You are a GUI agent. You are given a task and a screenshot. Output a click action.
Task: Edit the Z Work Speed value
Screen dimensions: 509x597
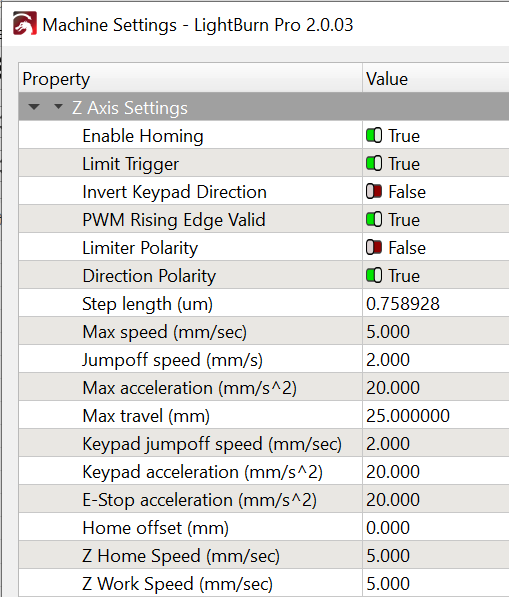tap(436, 583)
